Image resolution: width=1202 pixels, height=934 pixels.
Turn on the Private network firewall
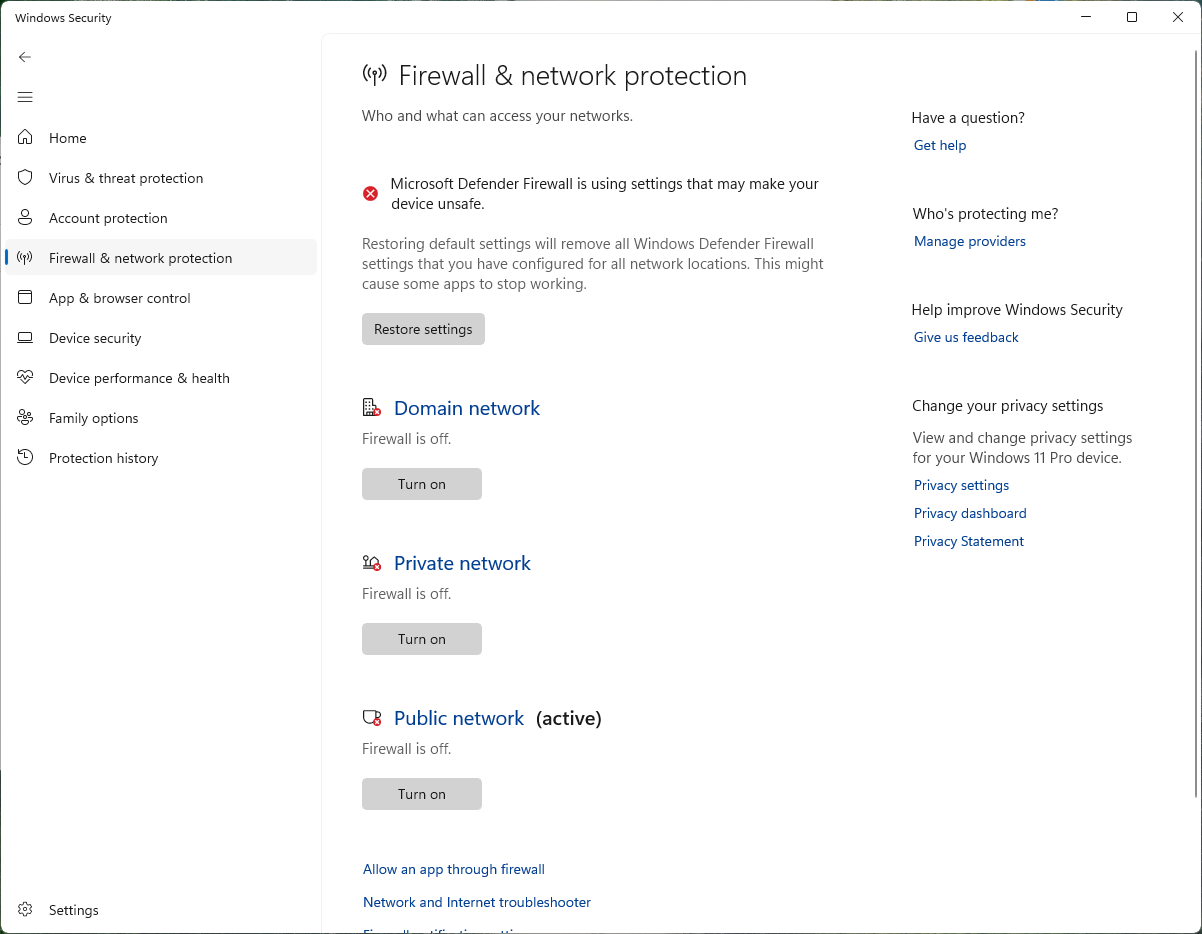[421, 639]
